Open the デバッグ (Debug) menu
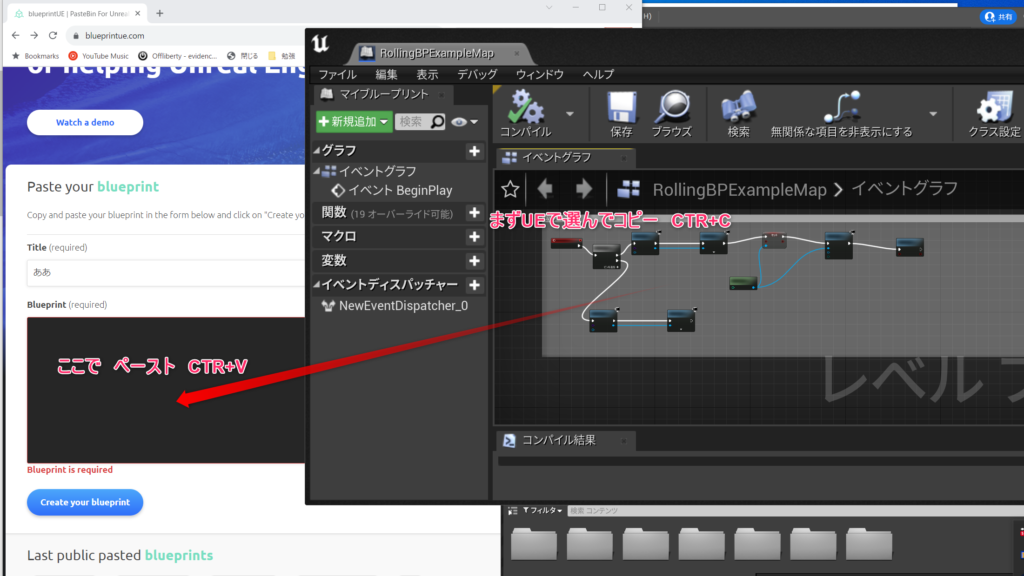This screenshot has width=1024, height=576. [x=477, y=75]
